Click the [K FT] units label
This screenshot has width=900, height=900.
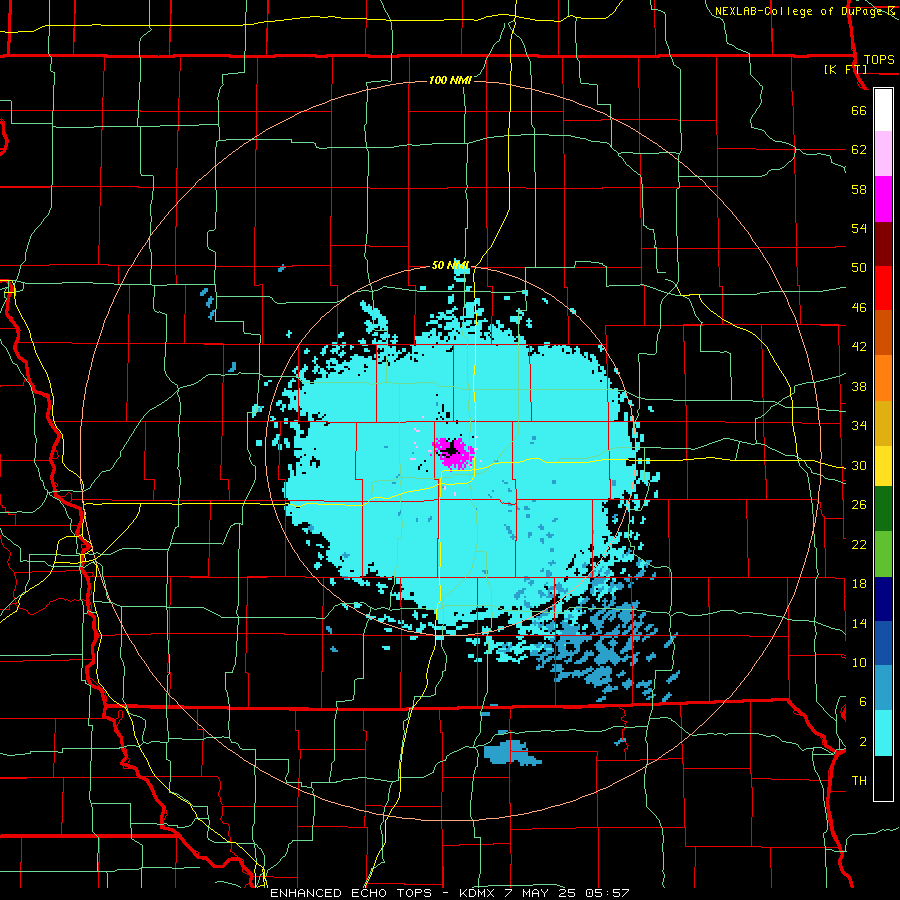(x=845, y=69)
